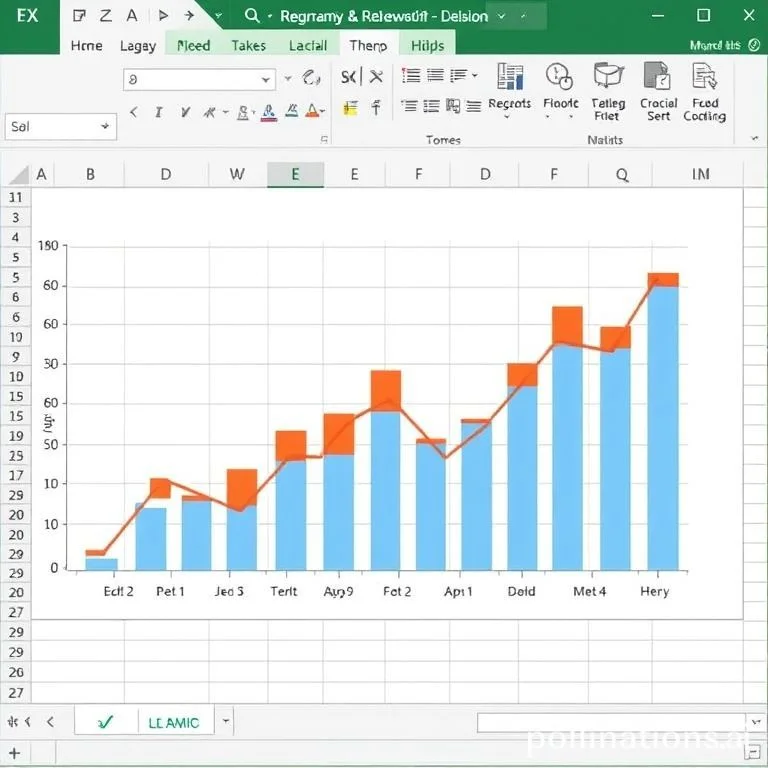
Task: Click the search magnifier in title bar
Action: [x=252, y=16]
